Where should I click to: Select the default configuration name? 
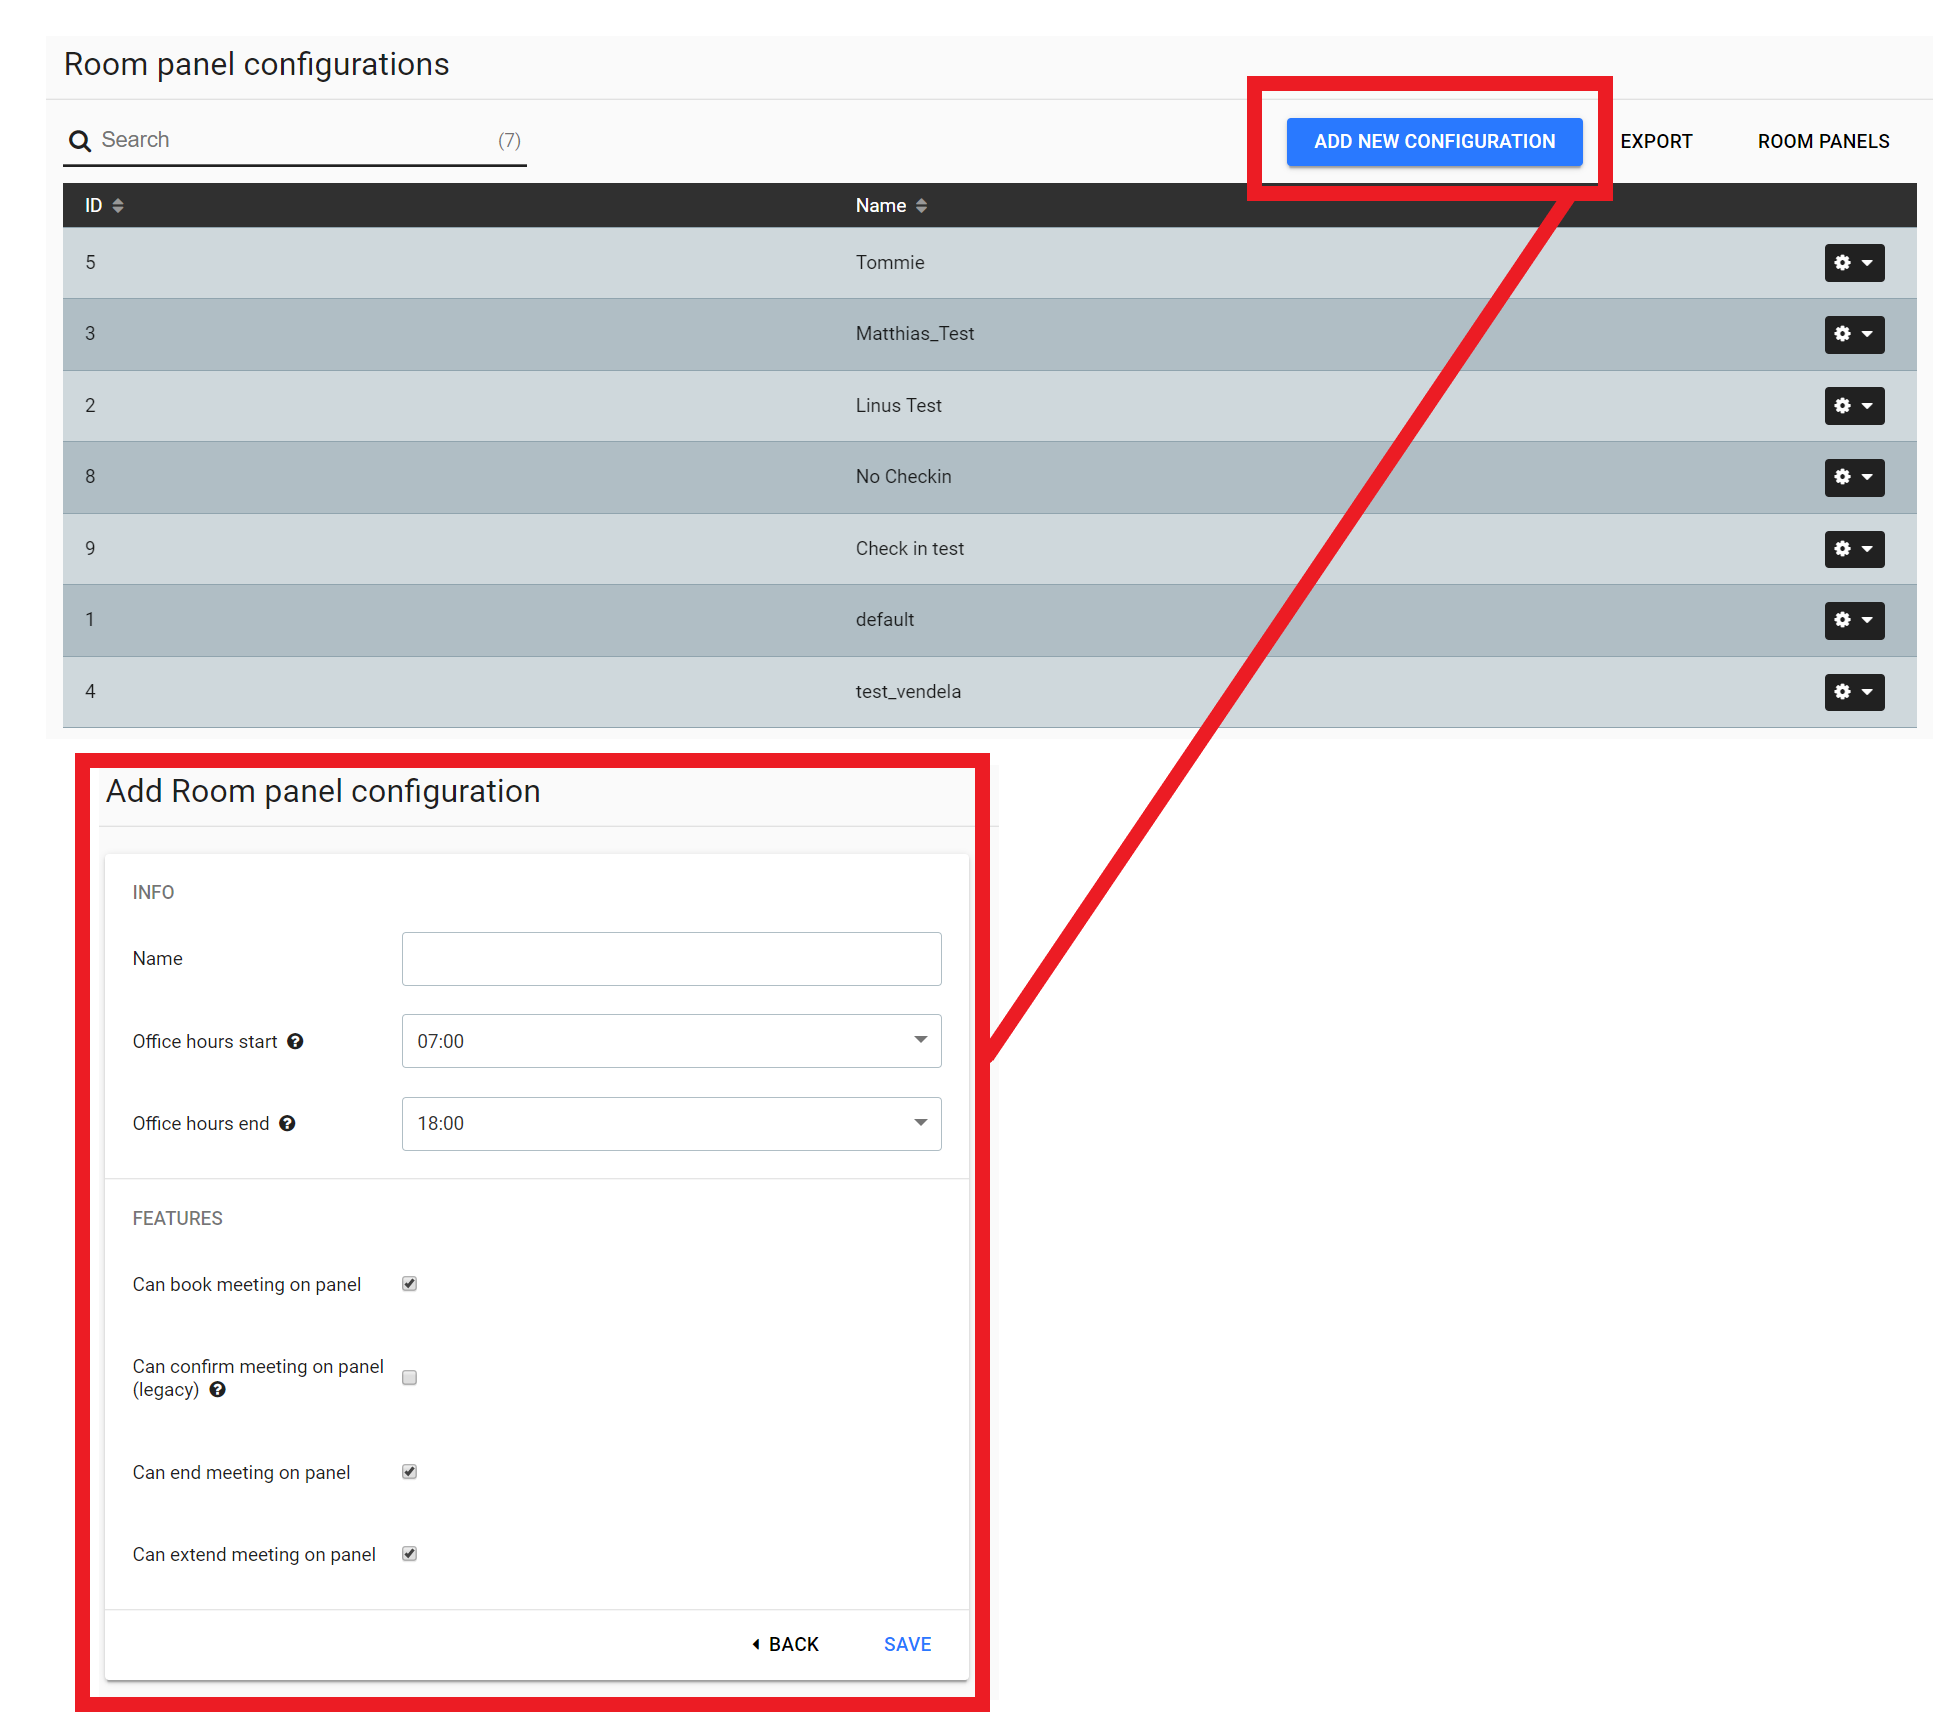885,619
